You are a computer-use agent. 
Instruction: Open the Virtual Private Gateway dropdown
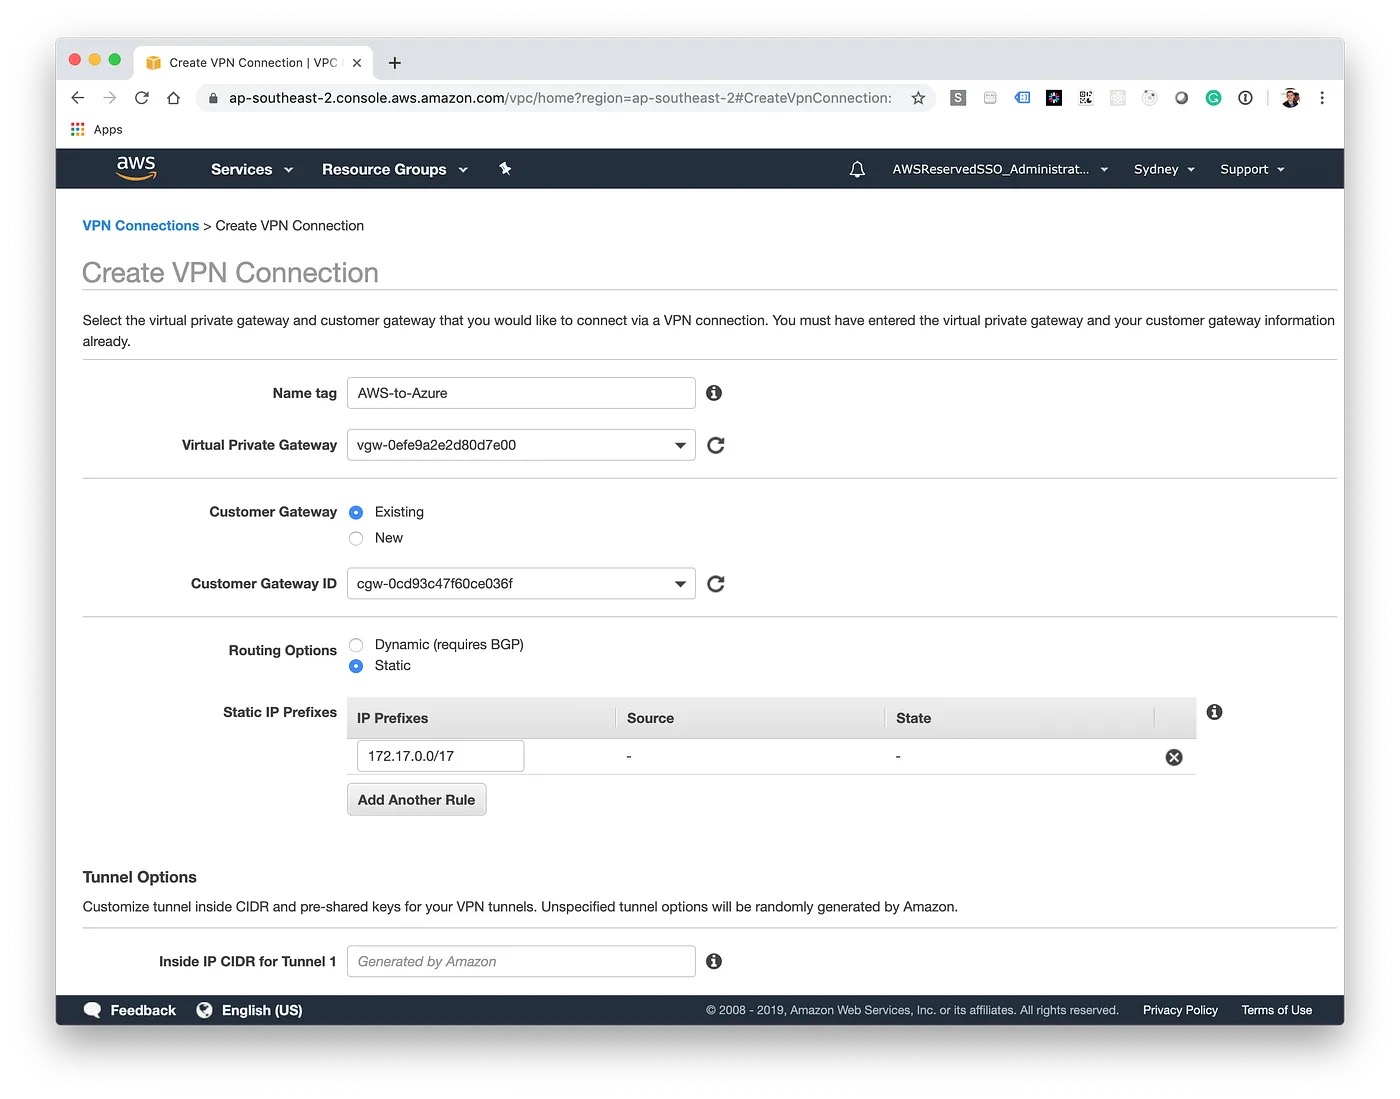521,445
